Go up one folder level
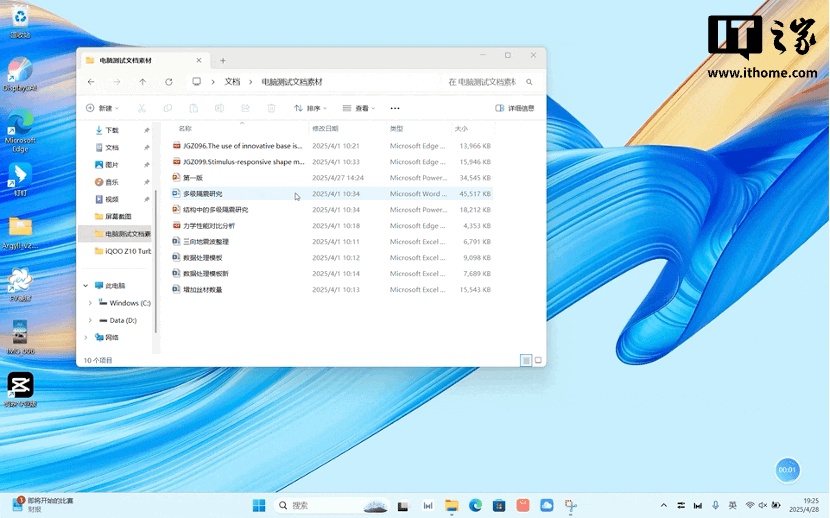Viewport: 830px width, 518px height. pos(142,82)
